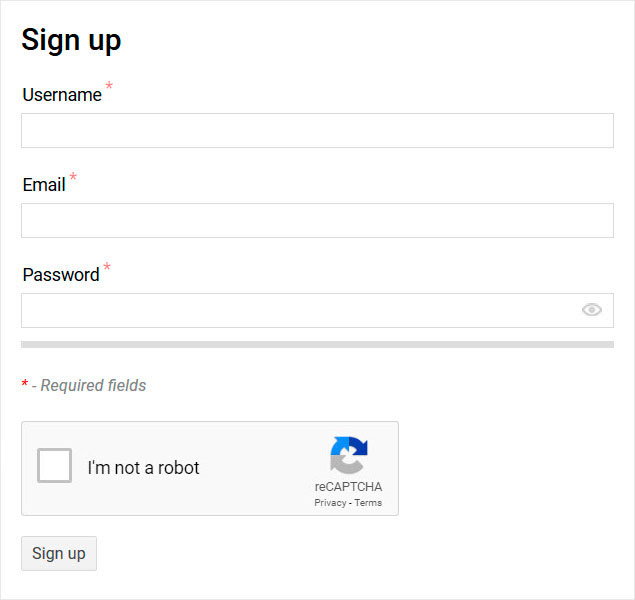The image size is (635, 600).
Task: Click the Sign up page heading
Action: [x=71, y=40]
